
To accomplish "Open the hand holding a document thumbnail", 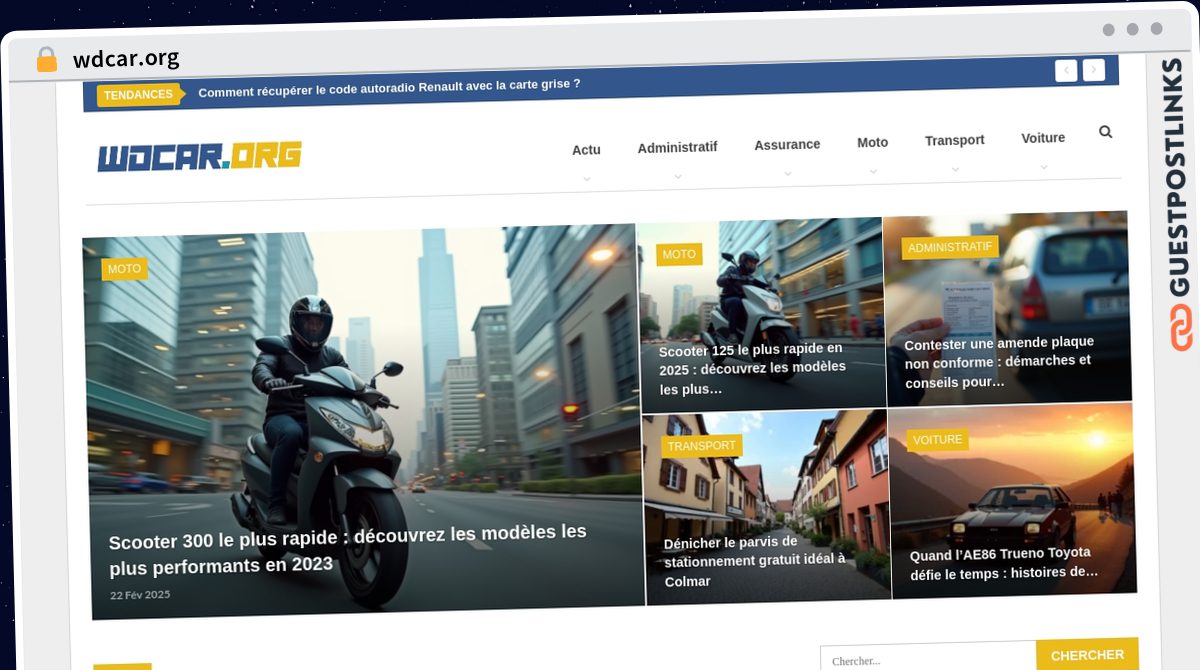I will (x=1006, y=309).
